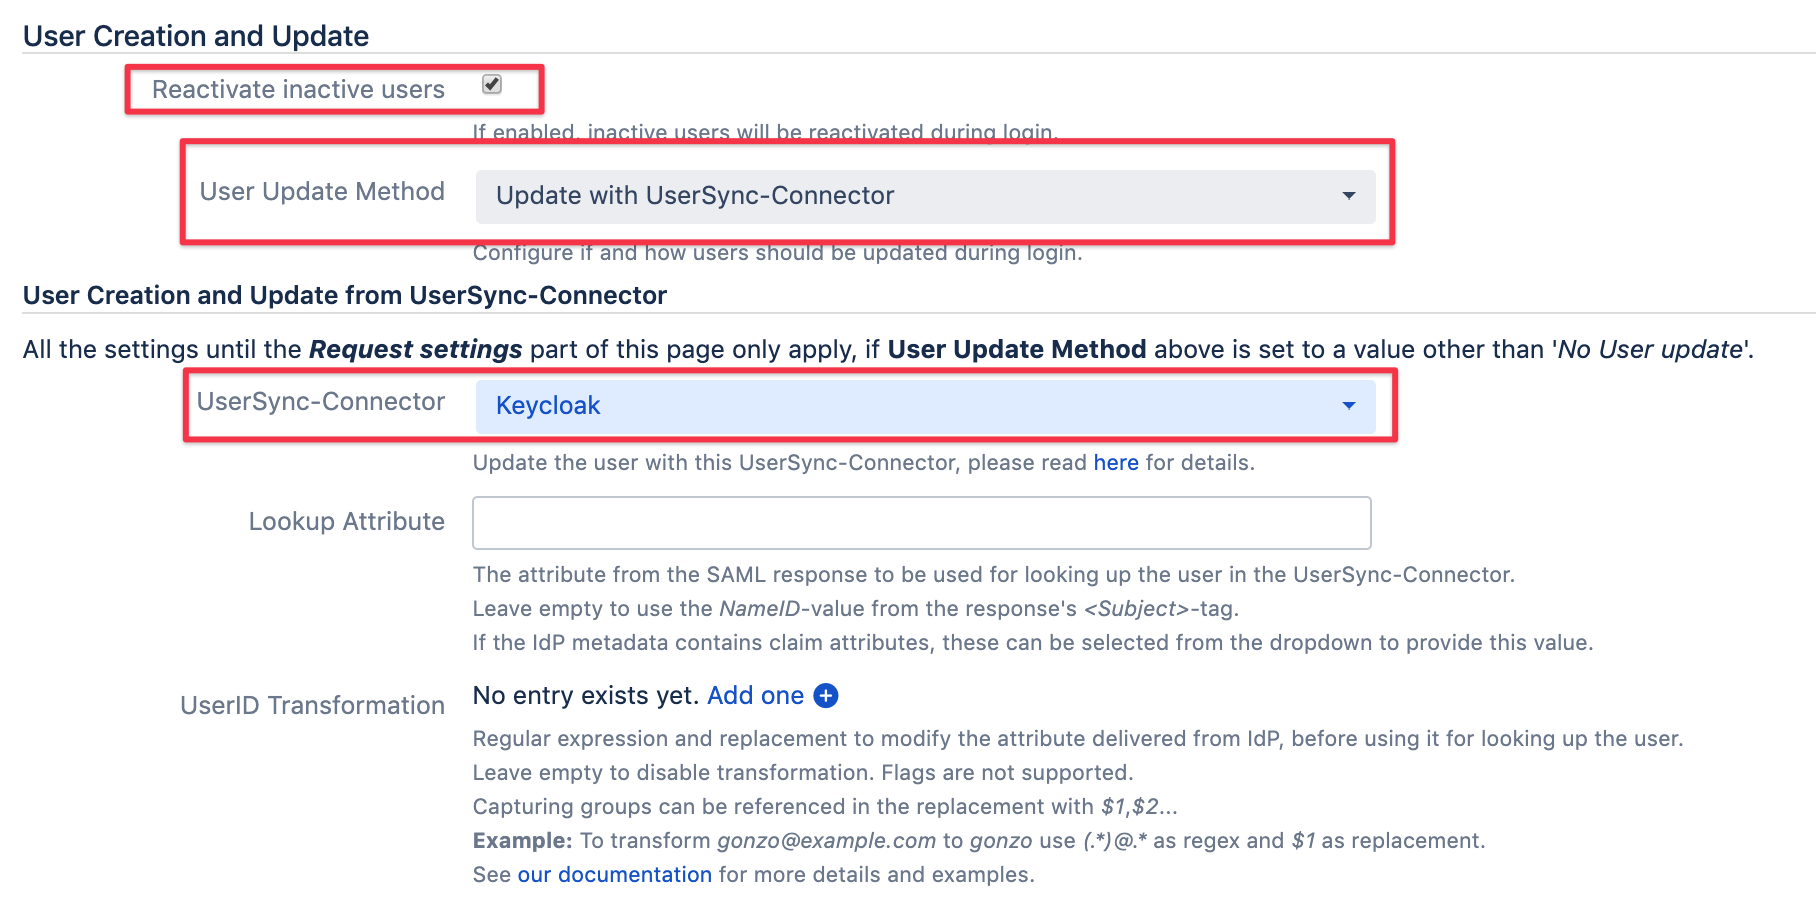Click the caret arrow in Keycloak selector
Screen dimensions: 1816x910
point(1349,406)
